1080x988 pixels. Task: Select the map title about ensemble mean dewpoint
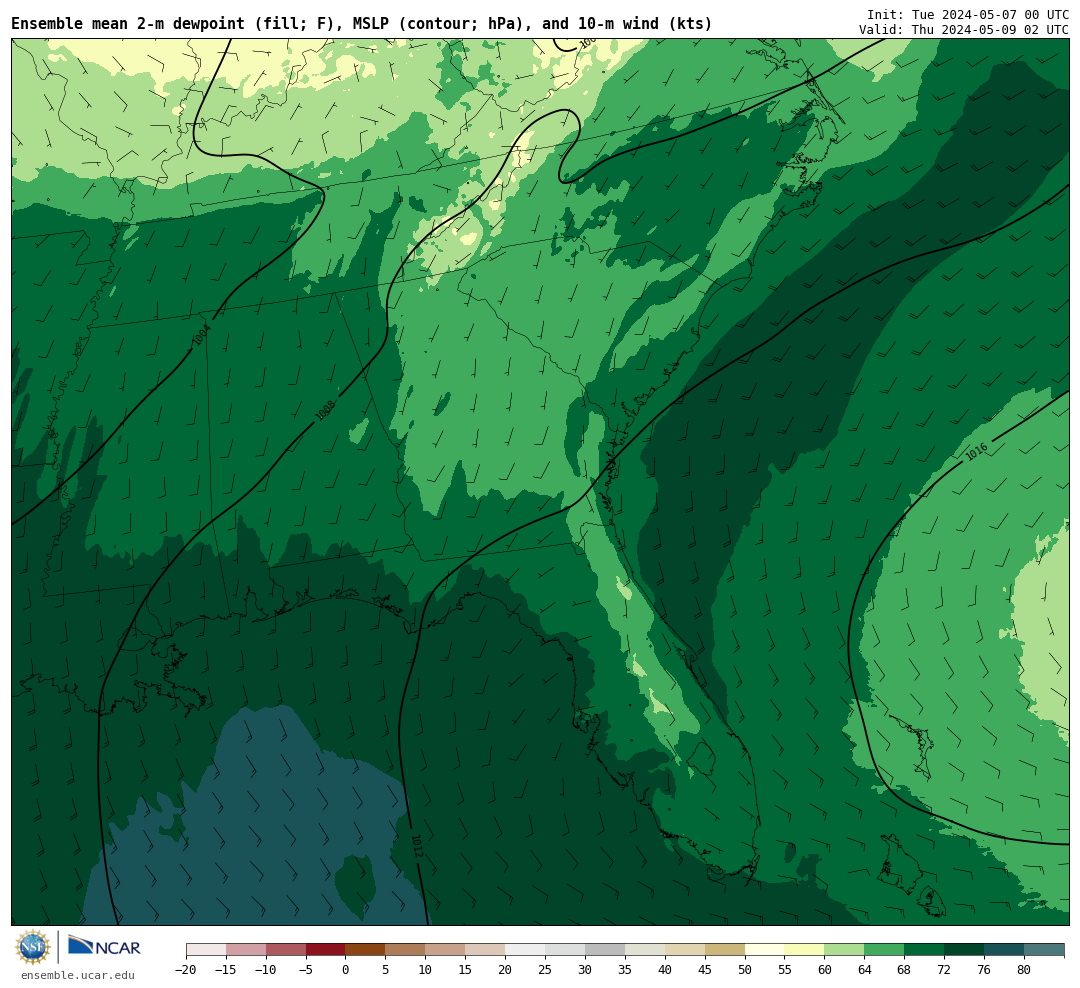coord(362,24)
